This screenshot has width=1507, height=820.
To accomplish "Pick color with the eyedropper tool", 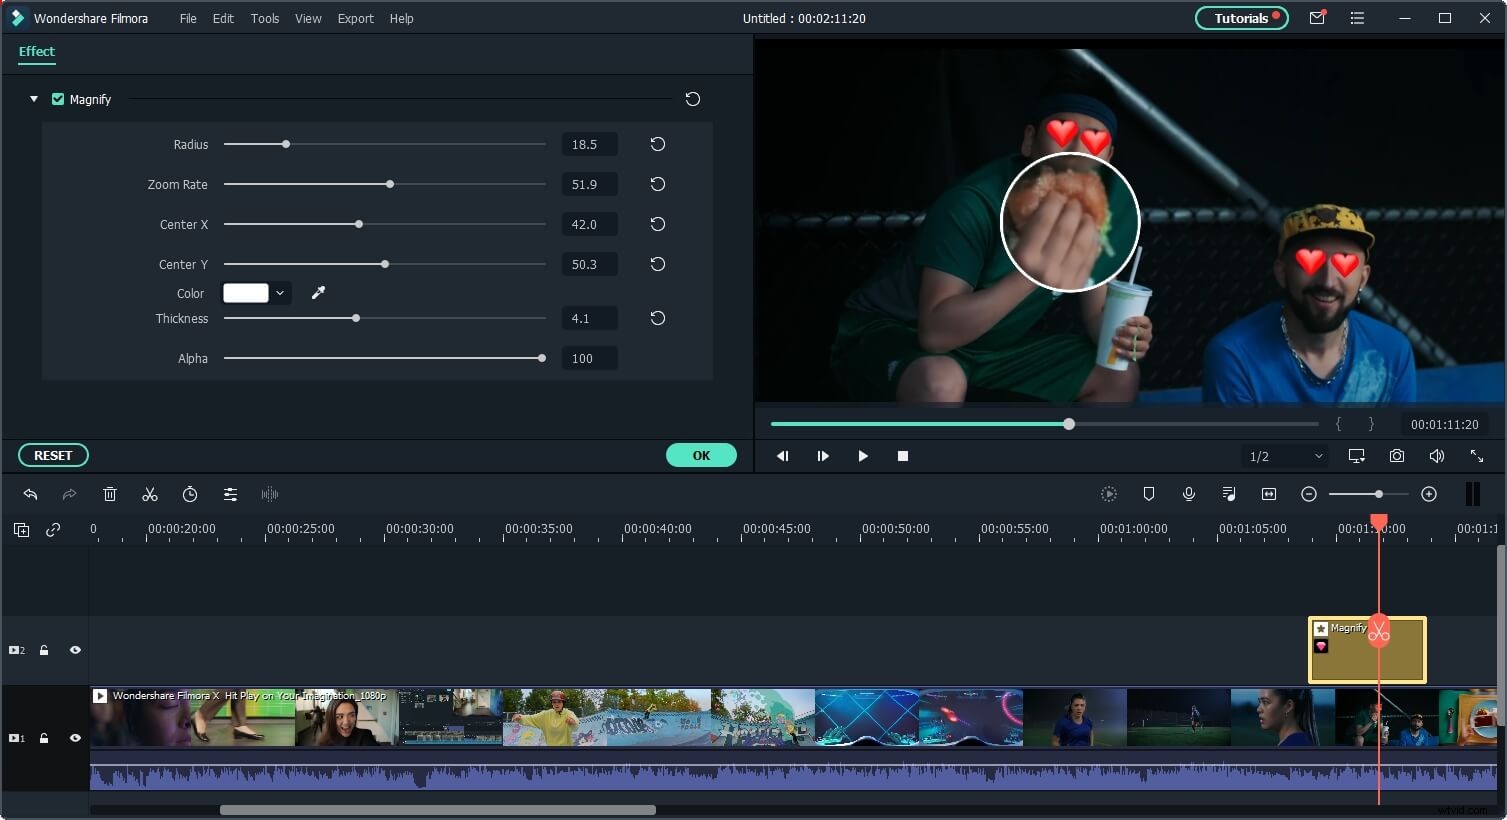I will pos(318,293).
